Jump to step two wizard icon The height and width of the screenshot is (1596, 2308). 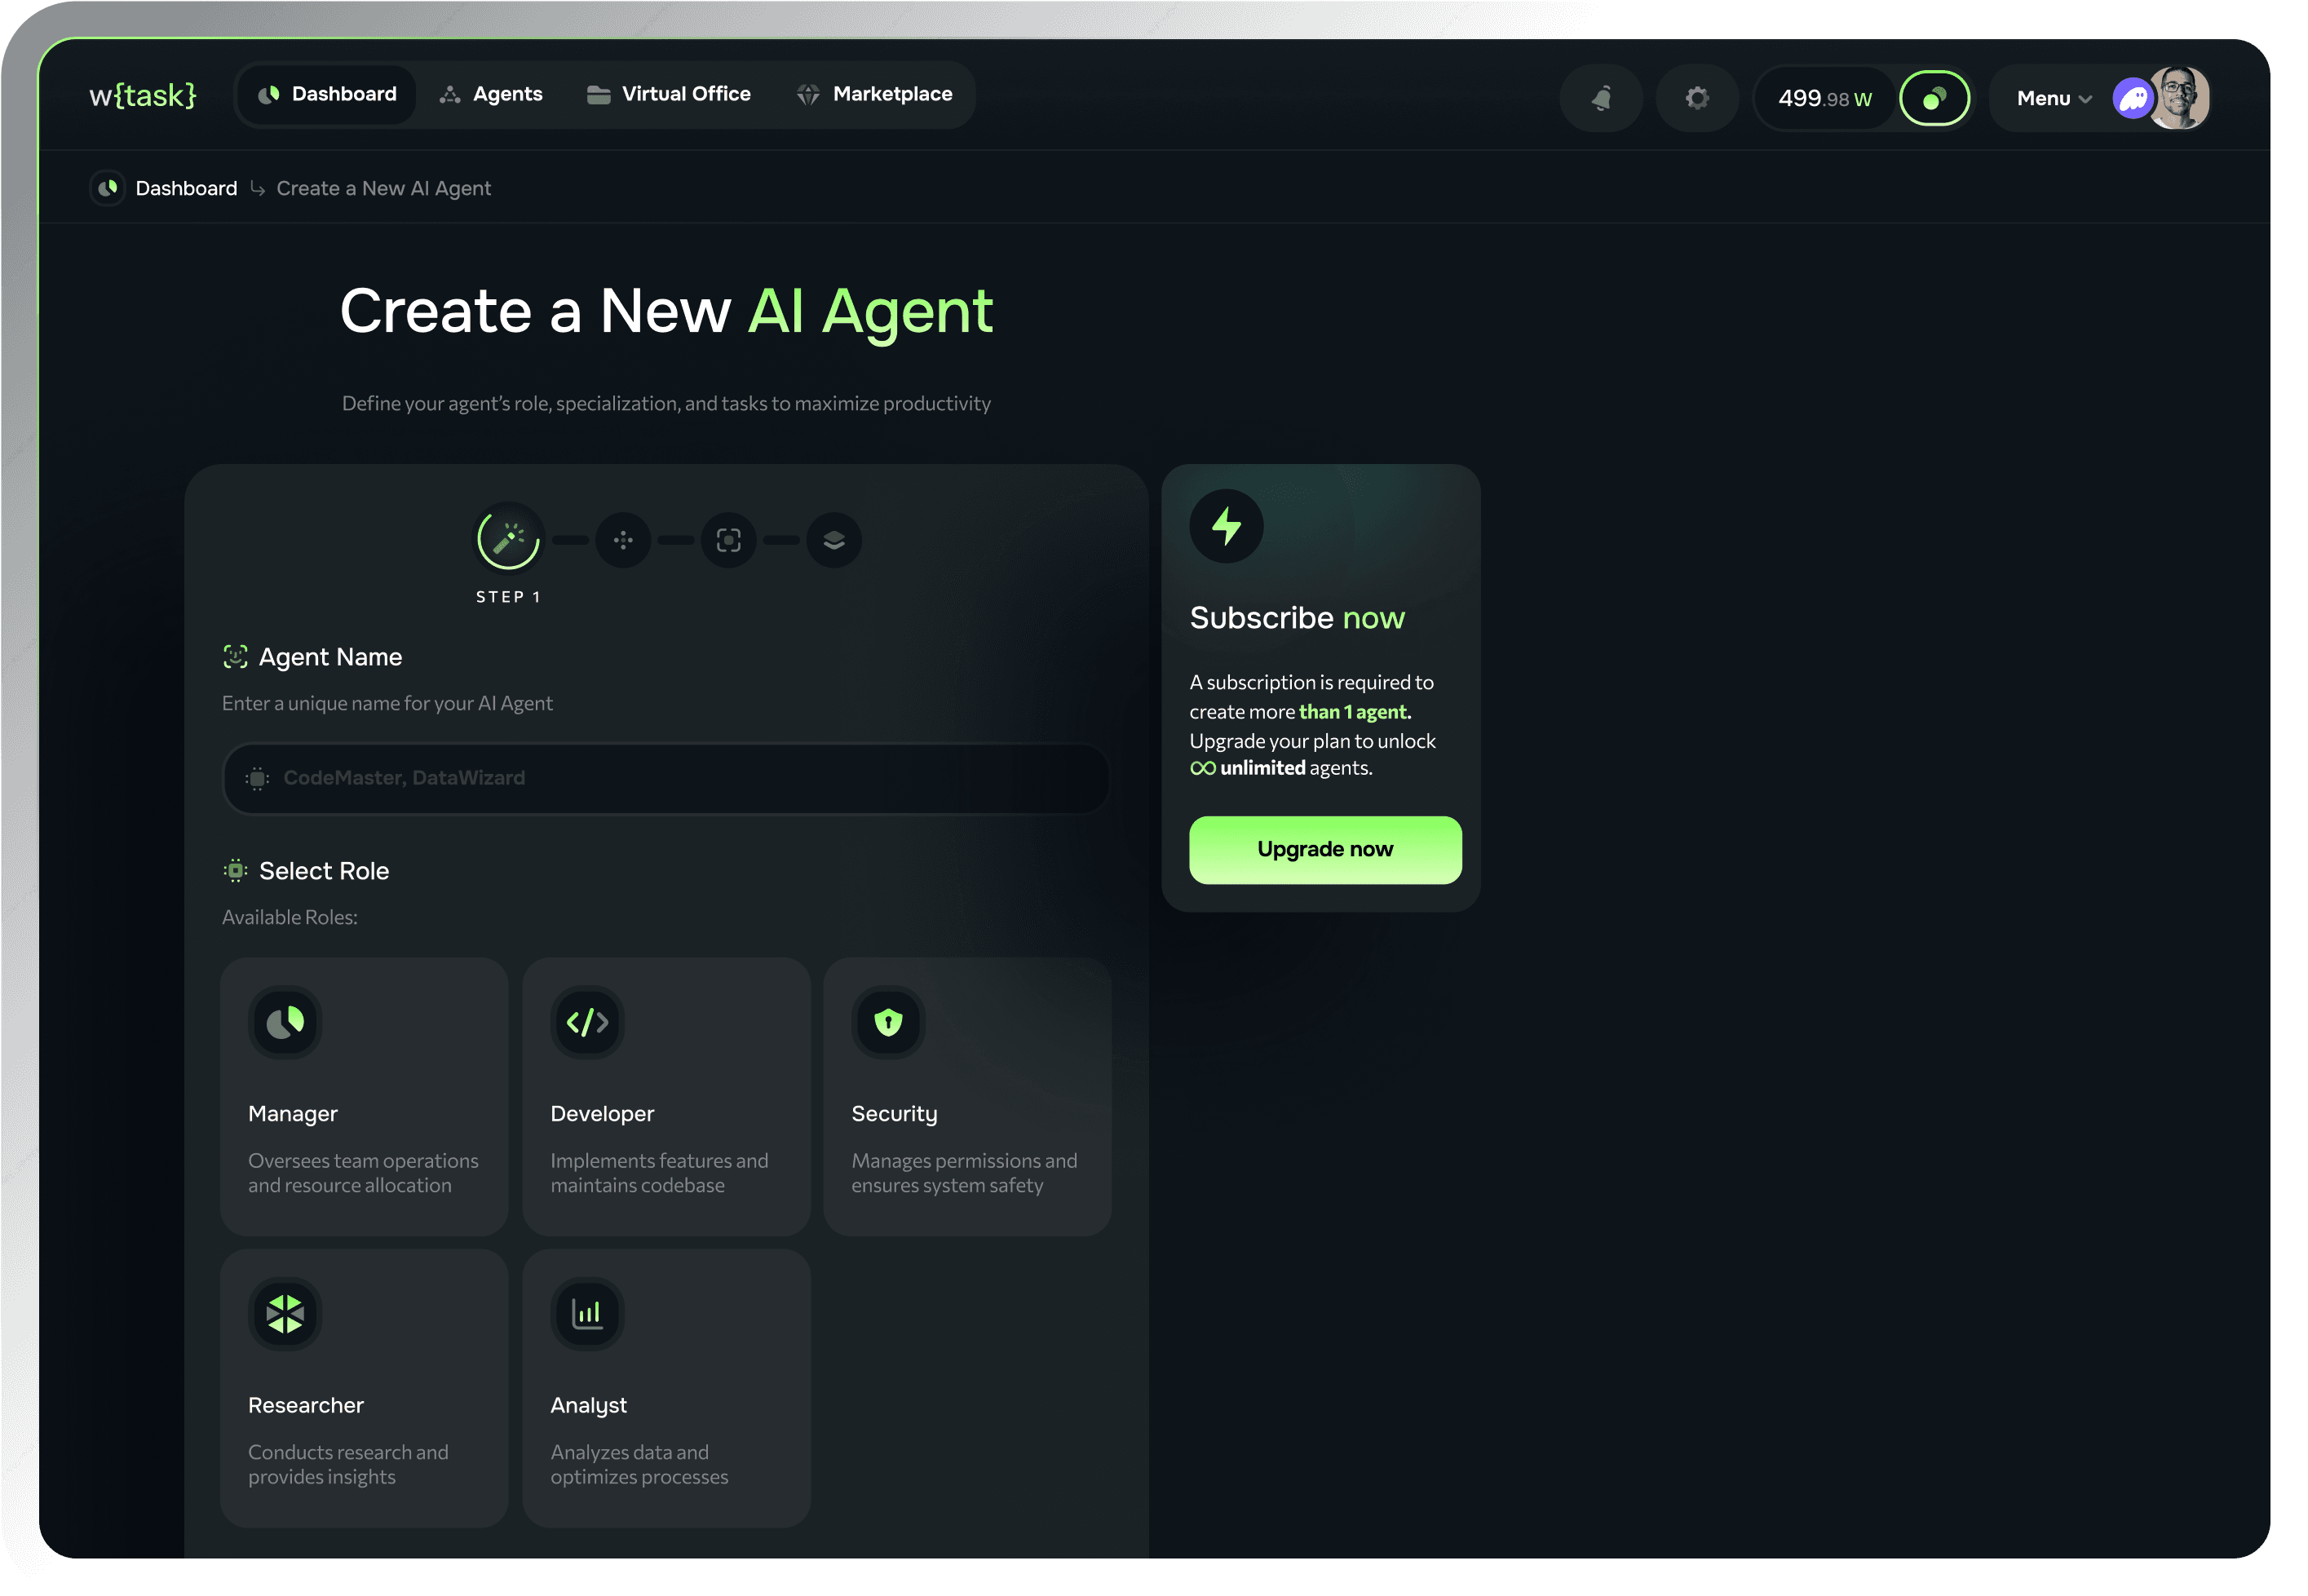(623, 540)
